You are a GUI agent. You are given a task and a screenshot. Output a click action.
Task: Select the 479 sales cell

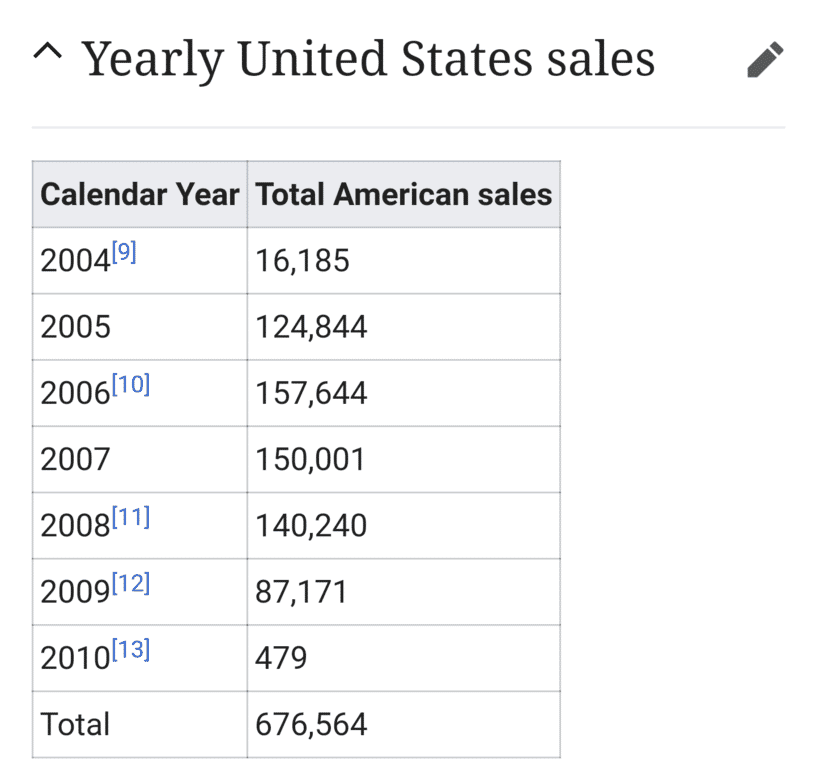282,657
